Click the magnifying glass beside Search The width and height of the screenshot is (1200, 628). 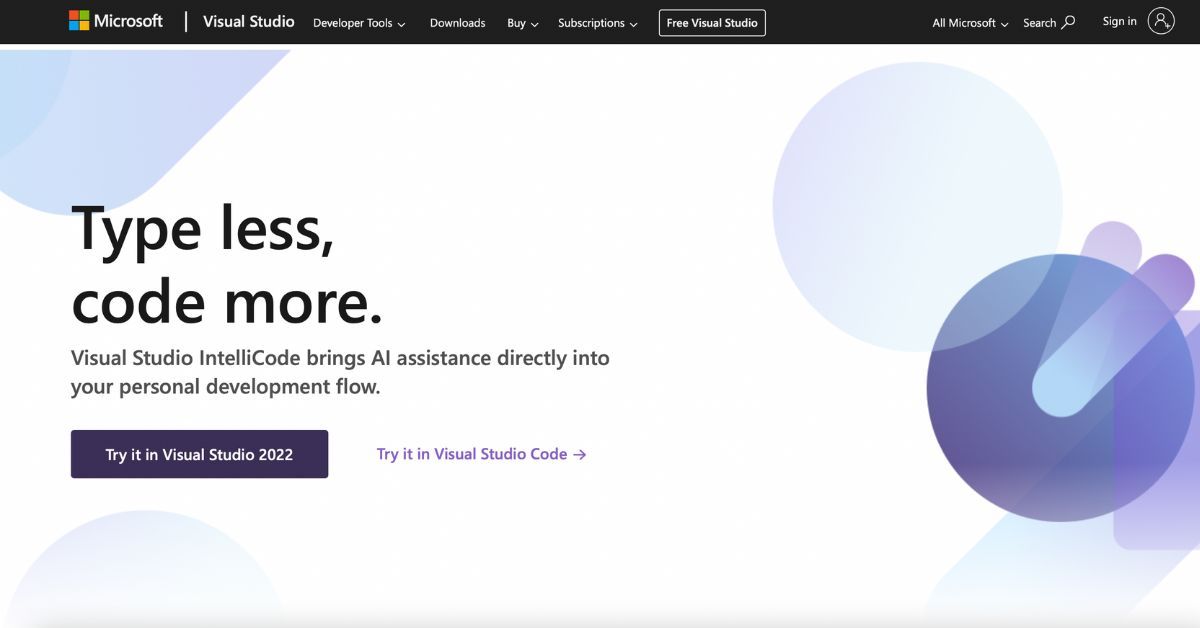point(1068,22)
